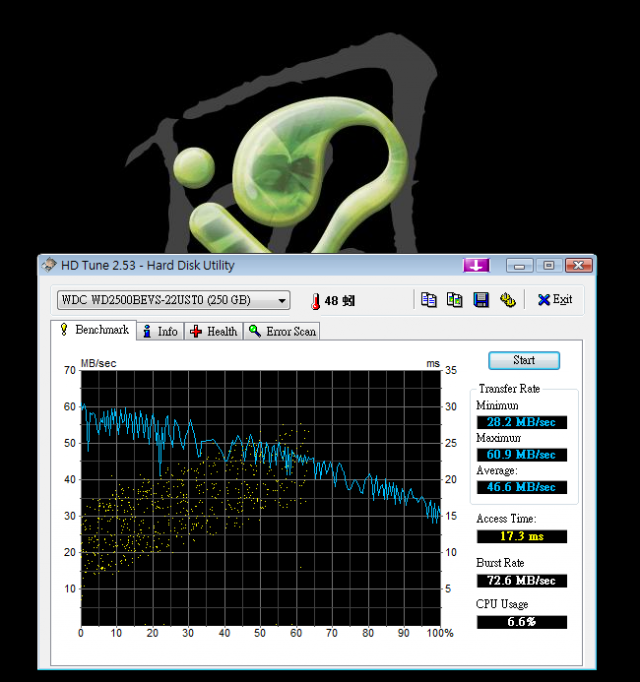Click the HD Tune 2.53 window title
Screen dimensions: 640x682
point(147,265)
